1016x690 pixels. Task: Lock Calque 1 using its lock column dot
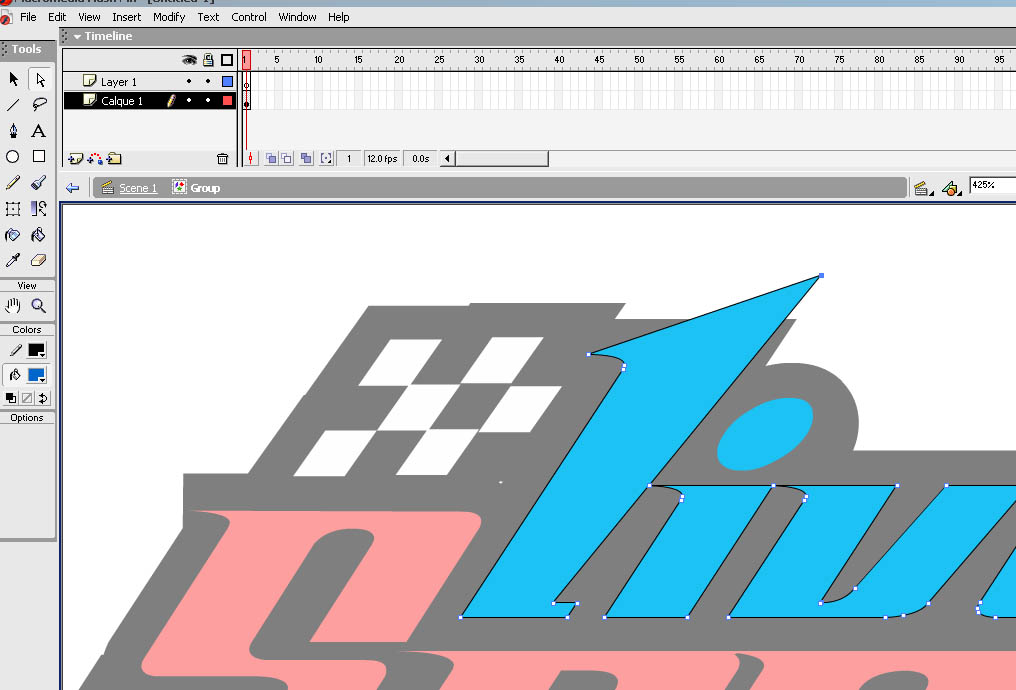pyautogui.click(x=208, y=100)
